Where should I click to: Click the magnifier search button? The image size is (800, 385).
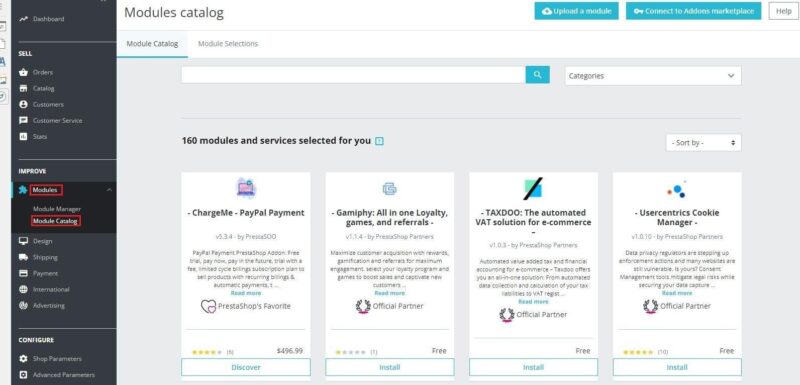coord(537,75)
